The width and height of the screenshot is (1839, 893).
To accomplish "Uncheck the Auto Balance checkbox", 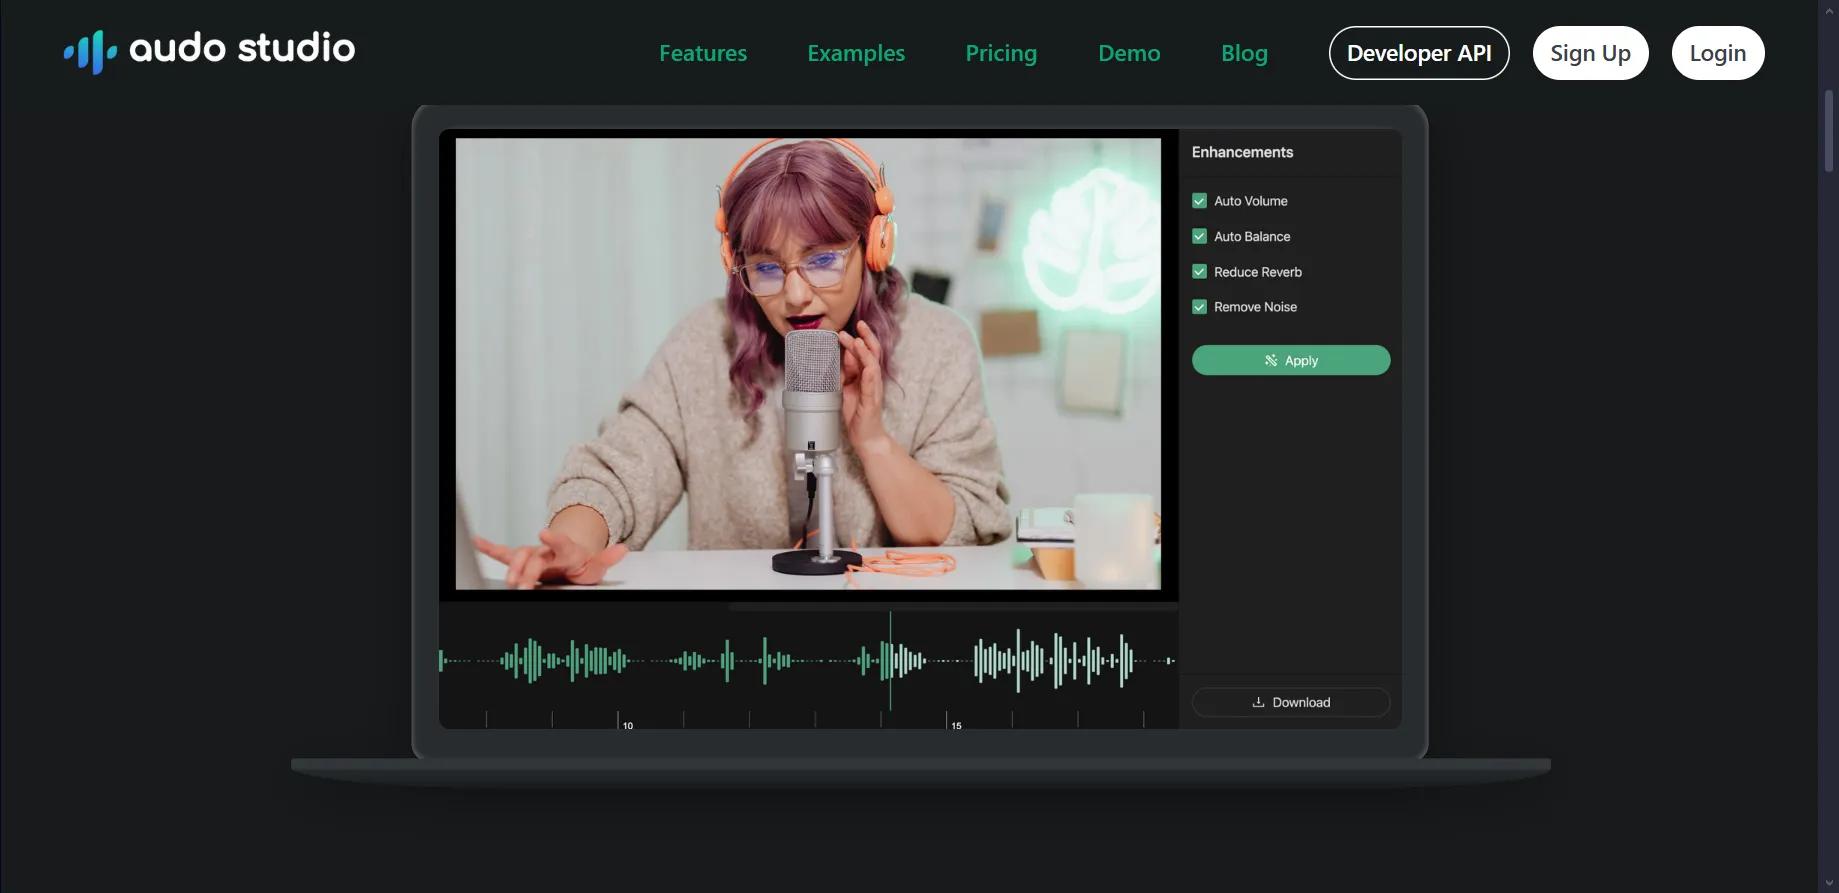I will [x=1199, y=236].
